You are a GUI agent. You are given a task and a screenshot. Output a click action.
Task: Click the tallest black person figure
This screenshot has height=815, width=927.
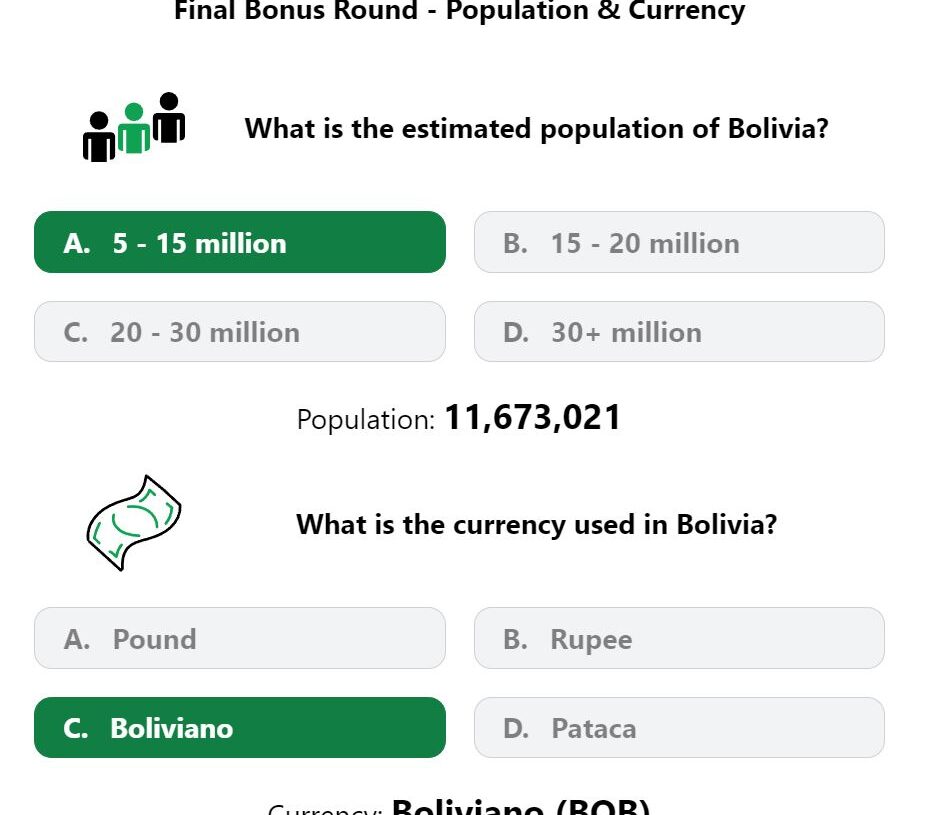169,118
